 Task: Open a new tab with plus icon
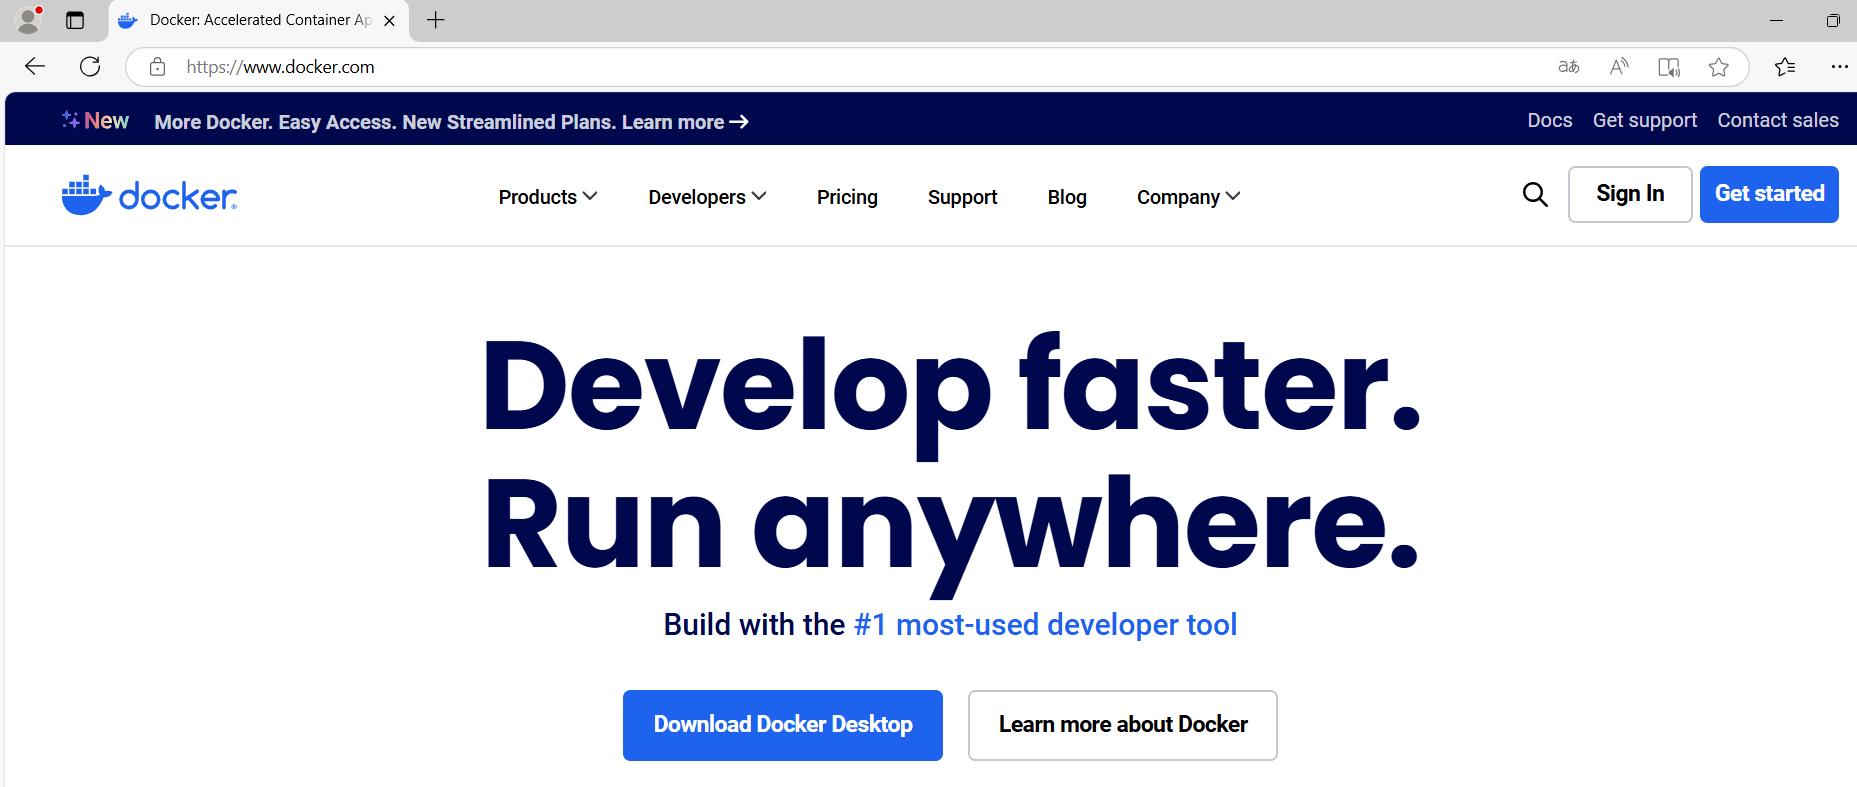pos(436,20)
